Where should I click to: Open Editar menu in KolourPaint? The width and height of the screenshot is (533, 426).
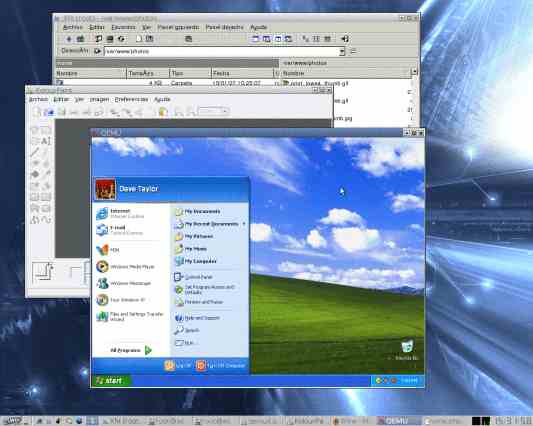point(61,99)
